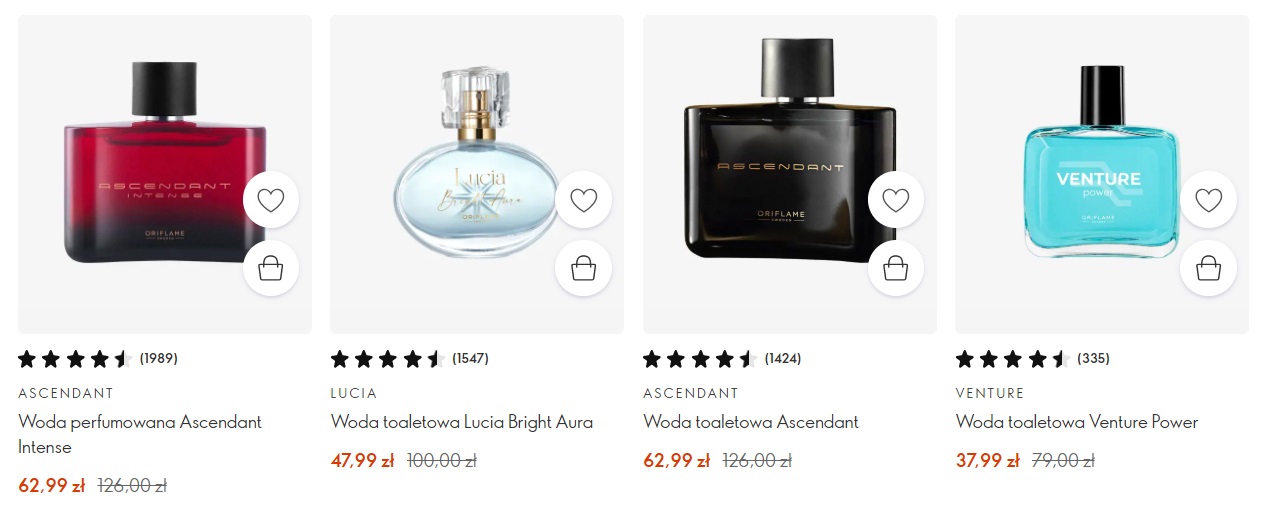Open Woda perfumowana Ascendant Intense product link
The width and height of the screenshot is (1267, 516).
point(140,434)
